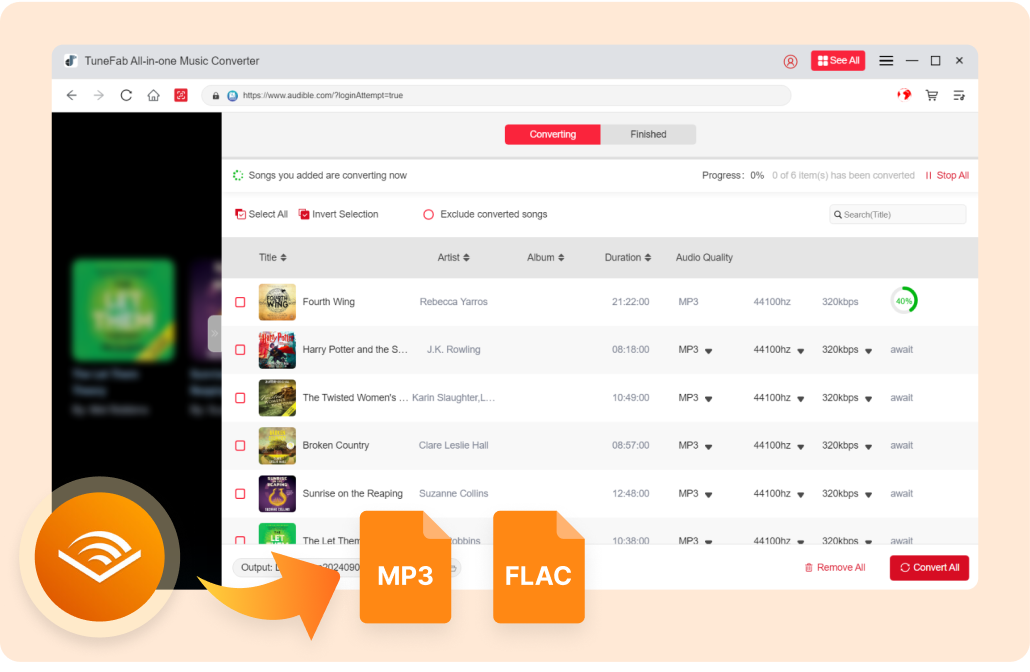Screen dimensions: 1030x672
Task: Open the hamburger menu in title bar
Action: point(886,61)
